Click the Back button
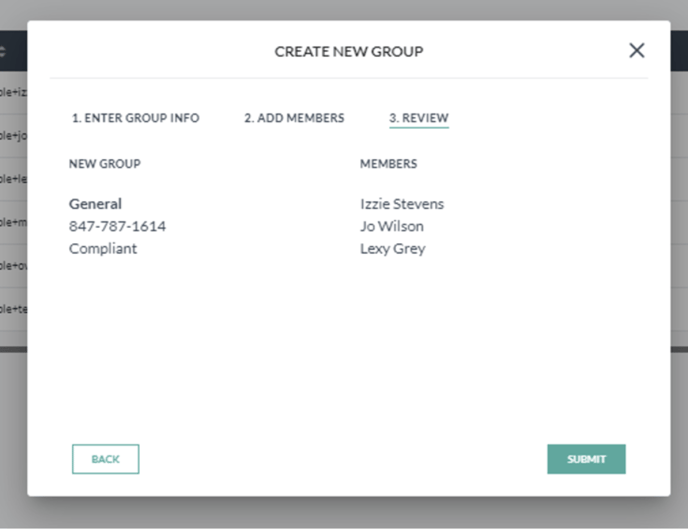Viewport: 688px width, 529px height. (x=105, y=459)
